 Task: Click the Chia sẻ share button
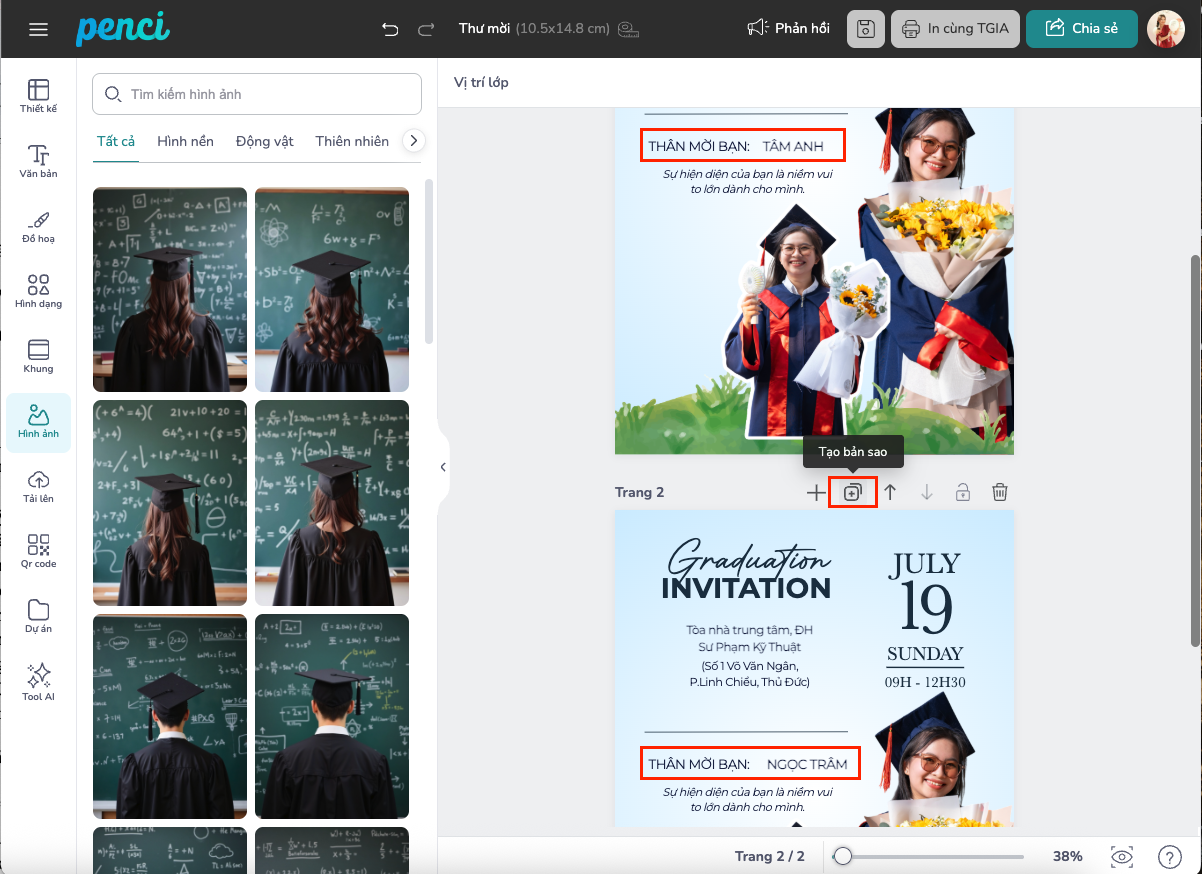tap(1081, 29)
